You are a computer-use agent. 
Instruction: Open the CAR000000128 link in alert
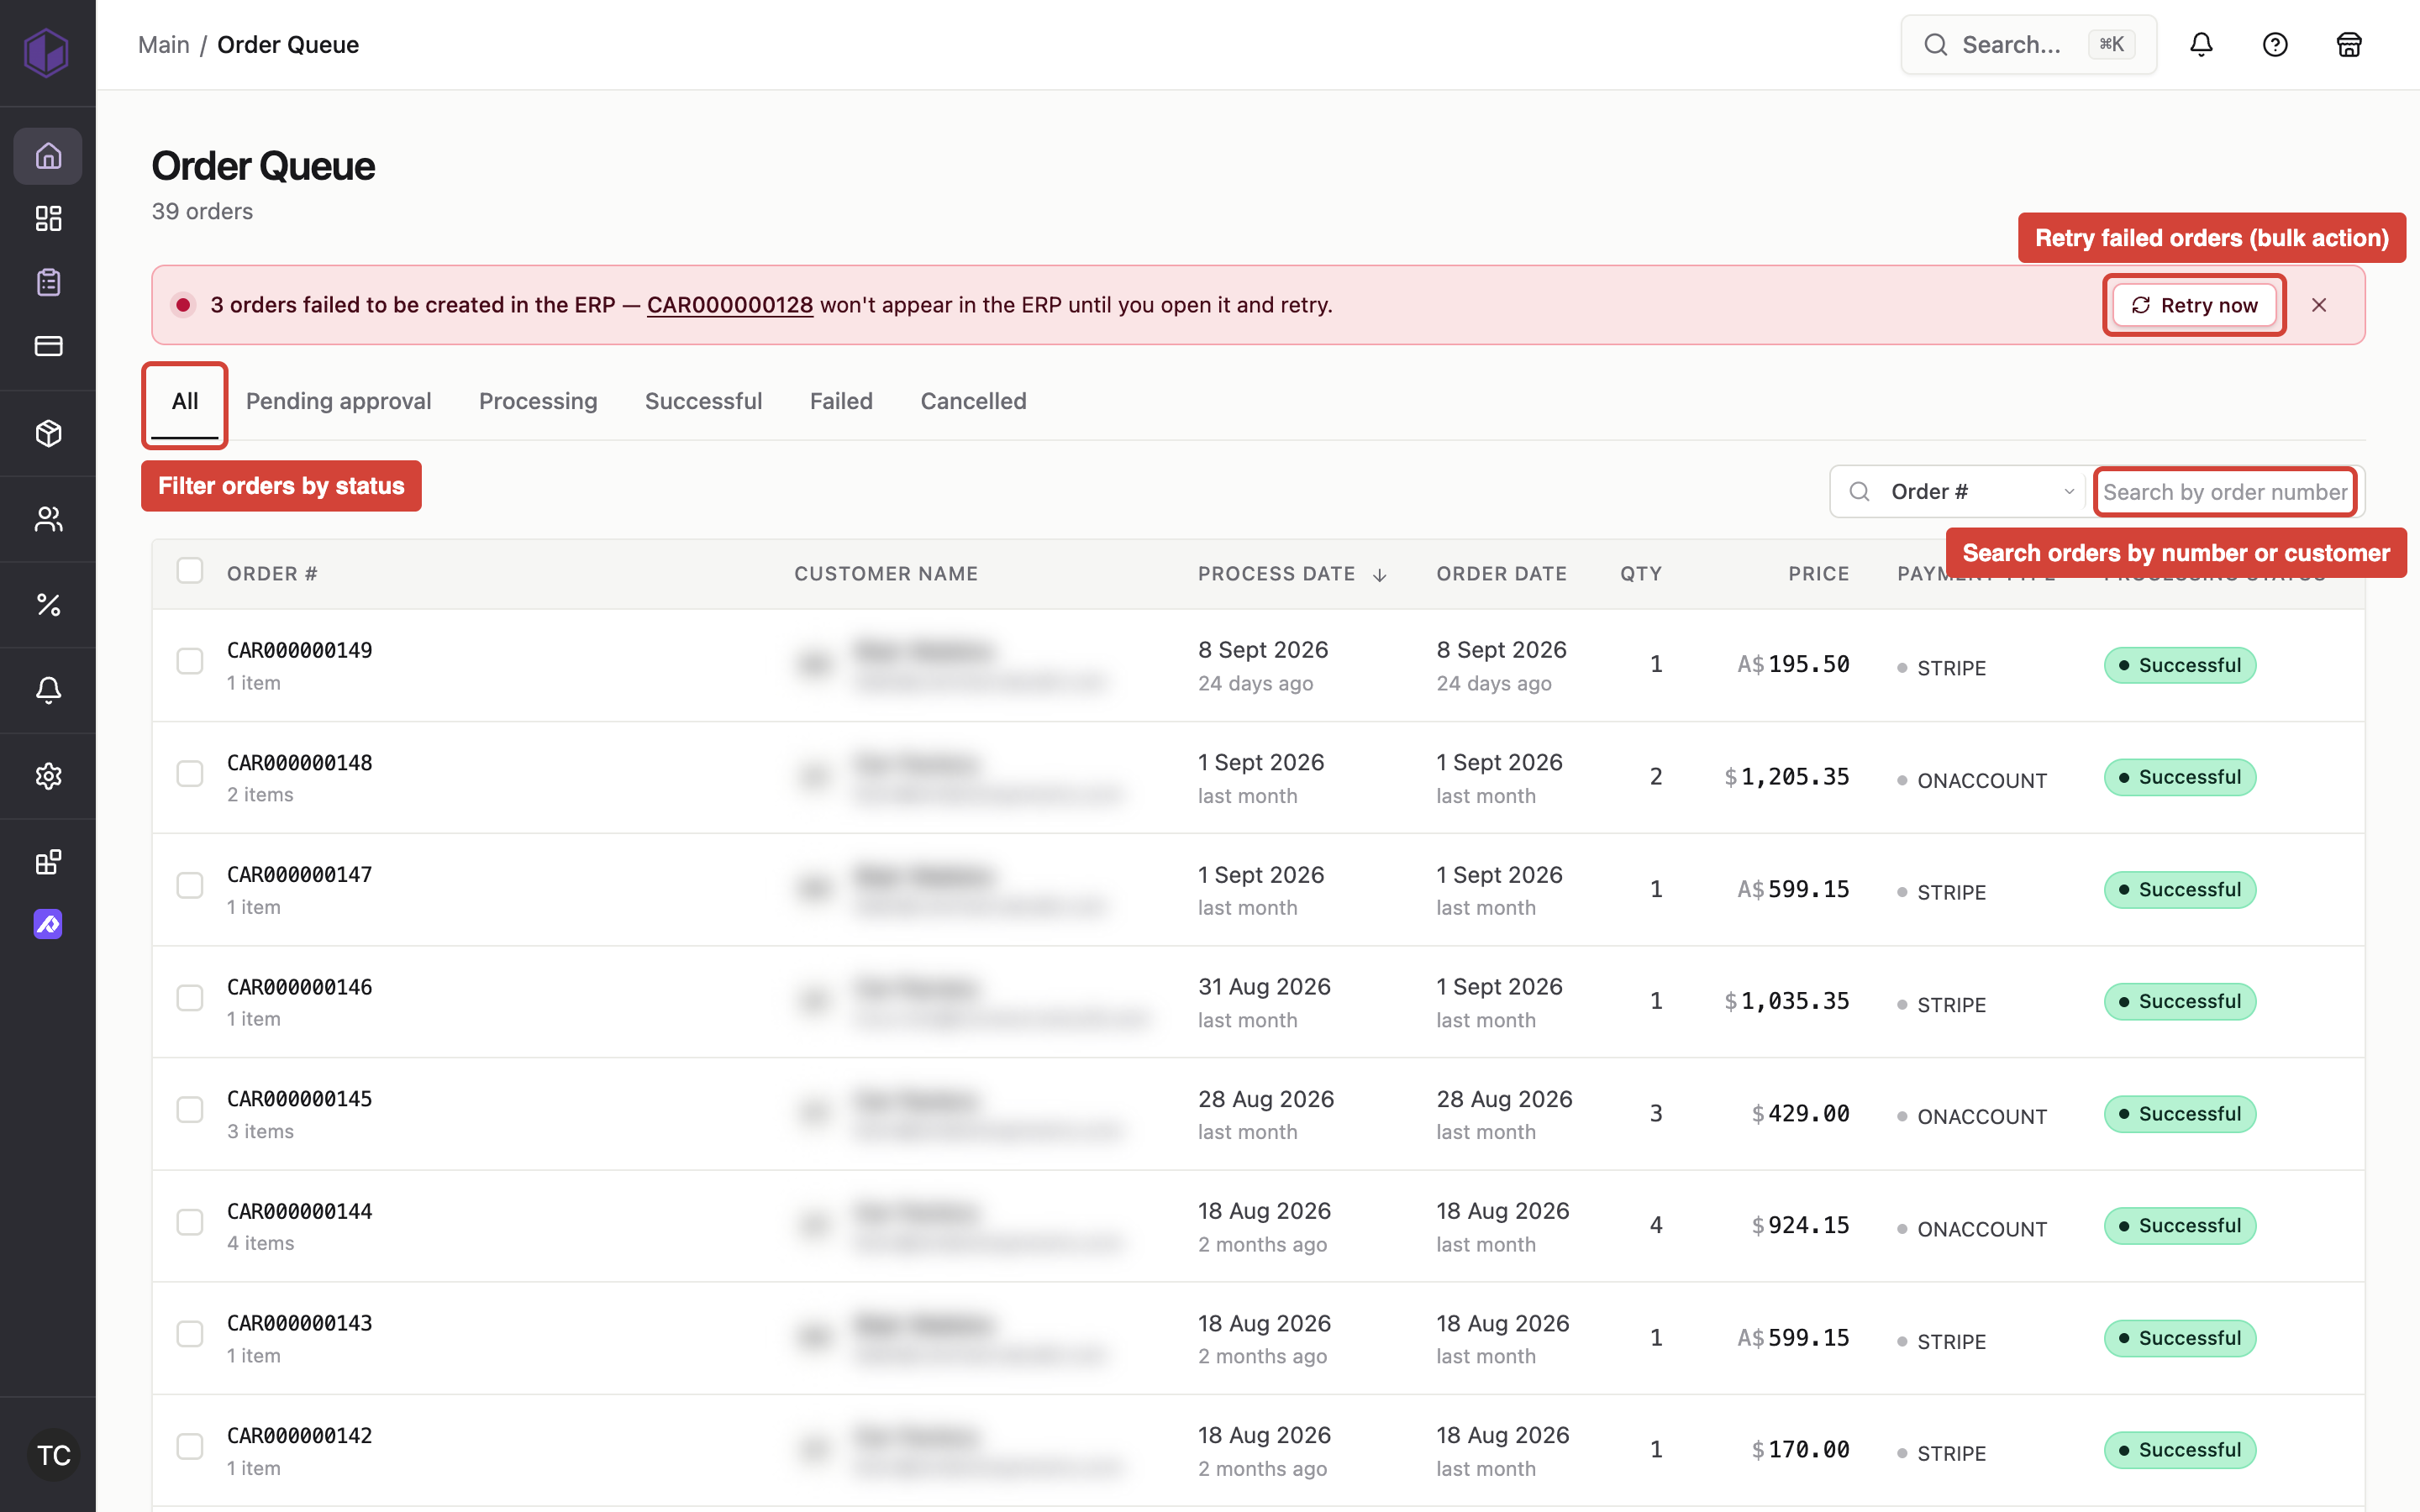tap(730, 305)
